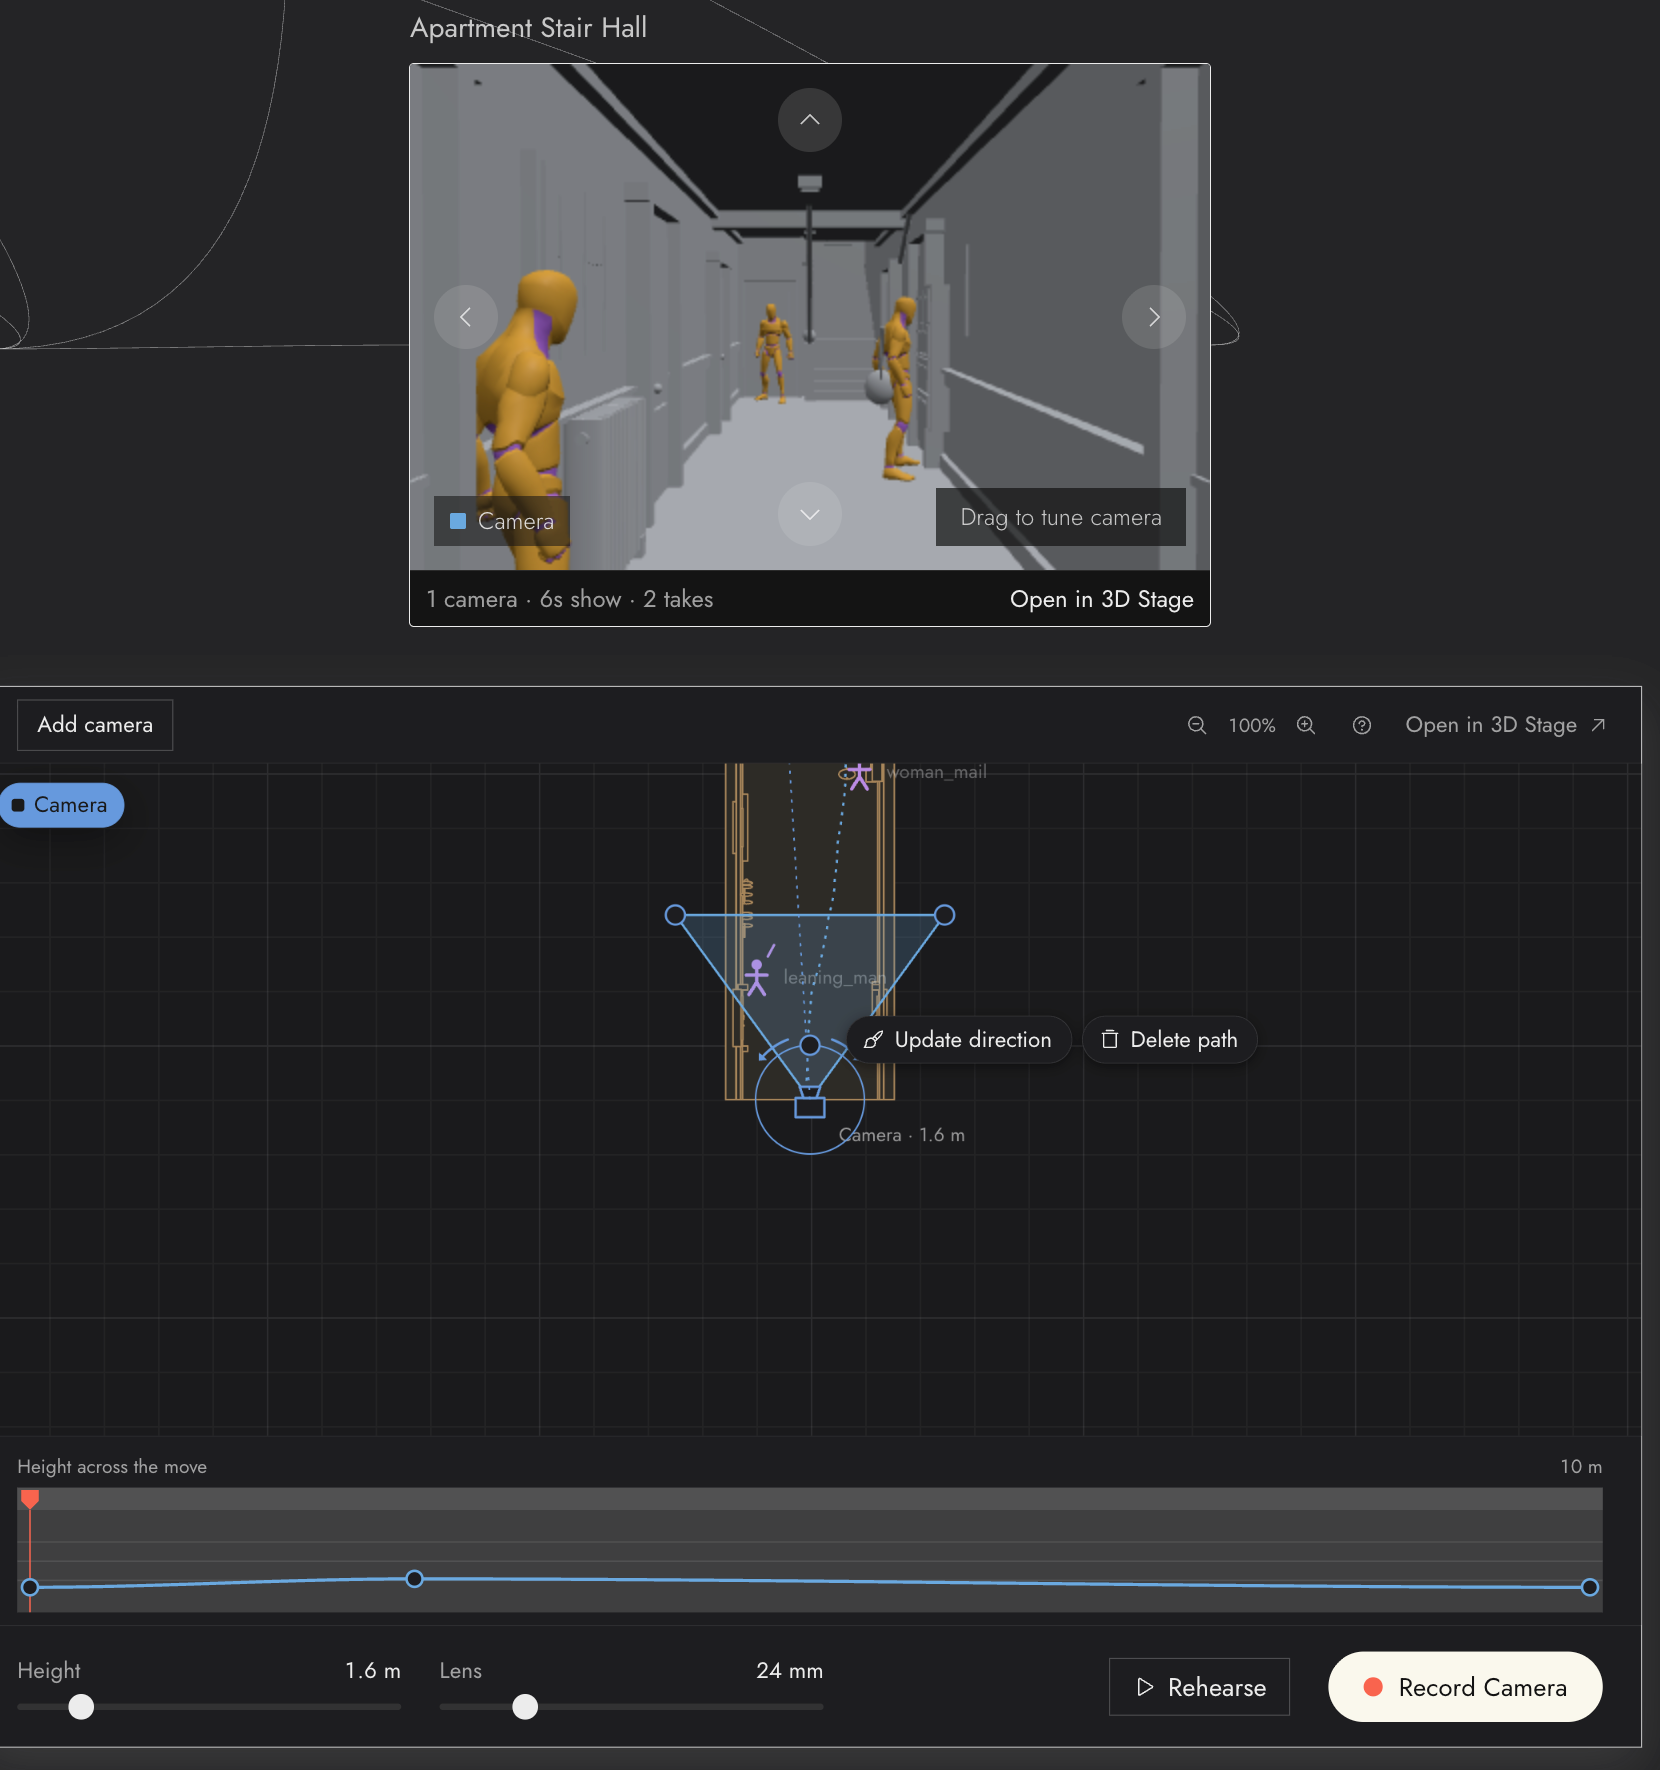Tilt the preview camera down with the chevron
The height and width of the screenshot is (1770, 1660).
pos(810,515)
